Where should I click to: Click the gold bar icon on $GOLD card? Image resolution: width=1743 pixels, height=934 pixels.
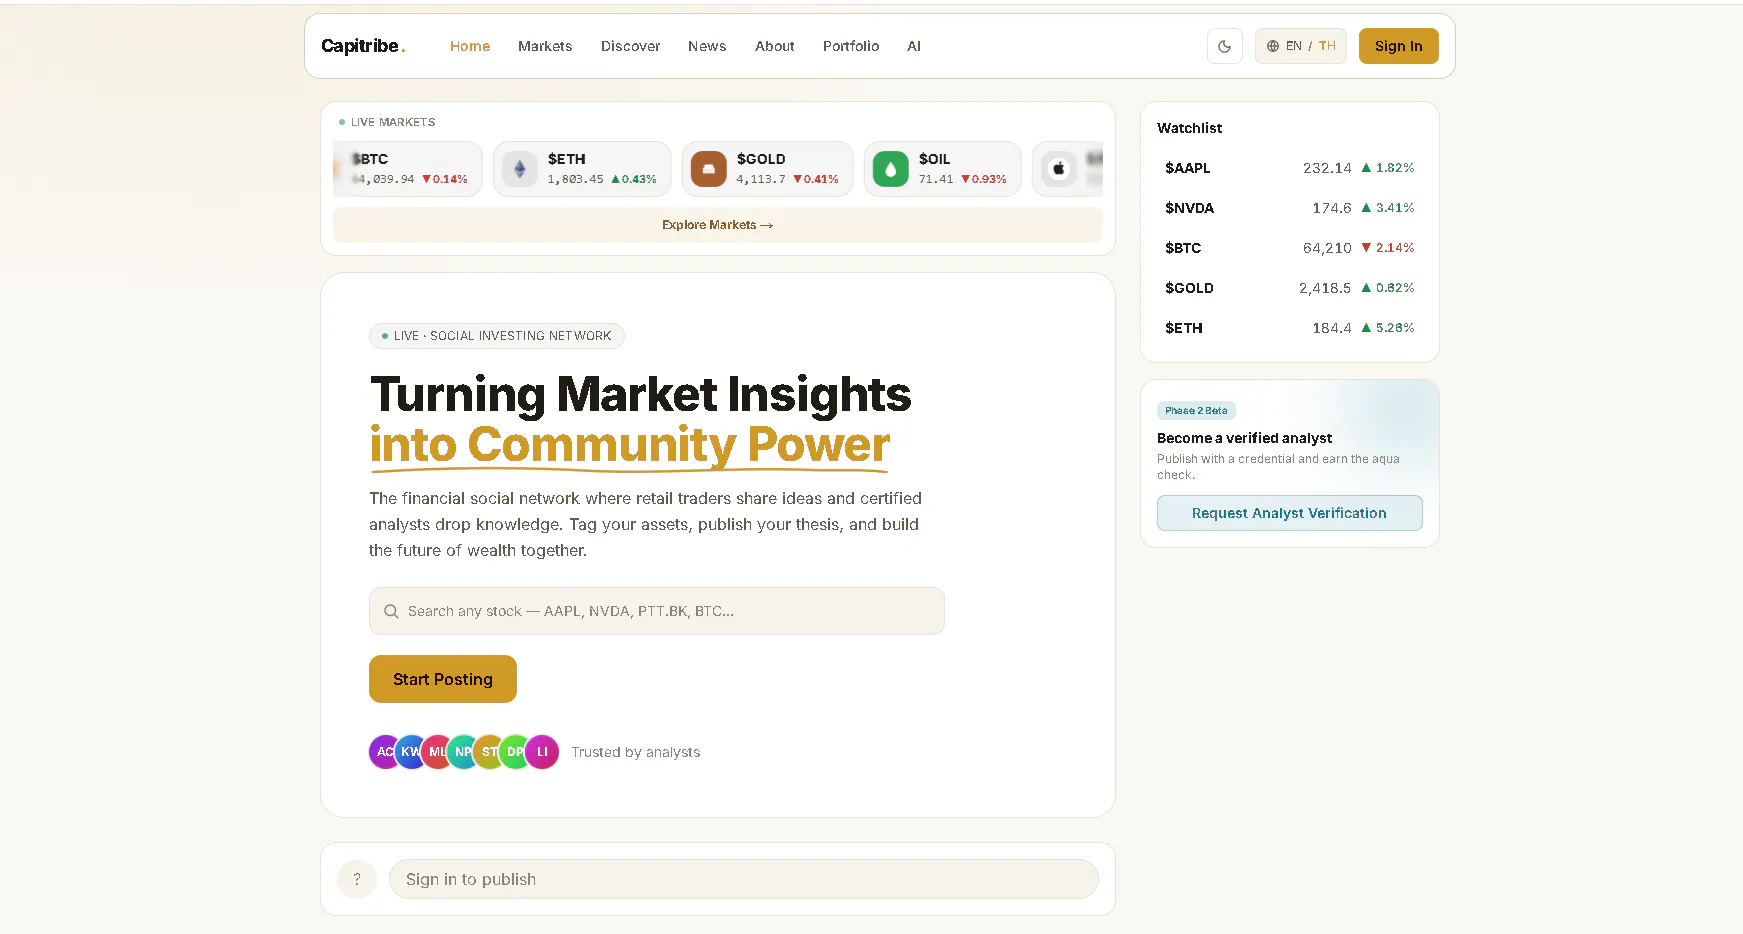[x=708, y=169]
